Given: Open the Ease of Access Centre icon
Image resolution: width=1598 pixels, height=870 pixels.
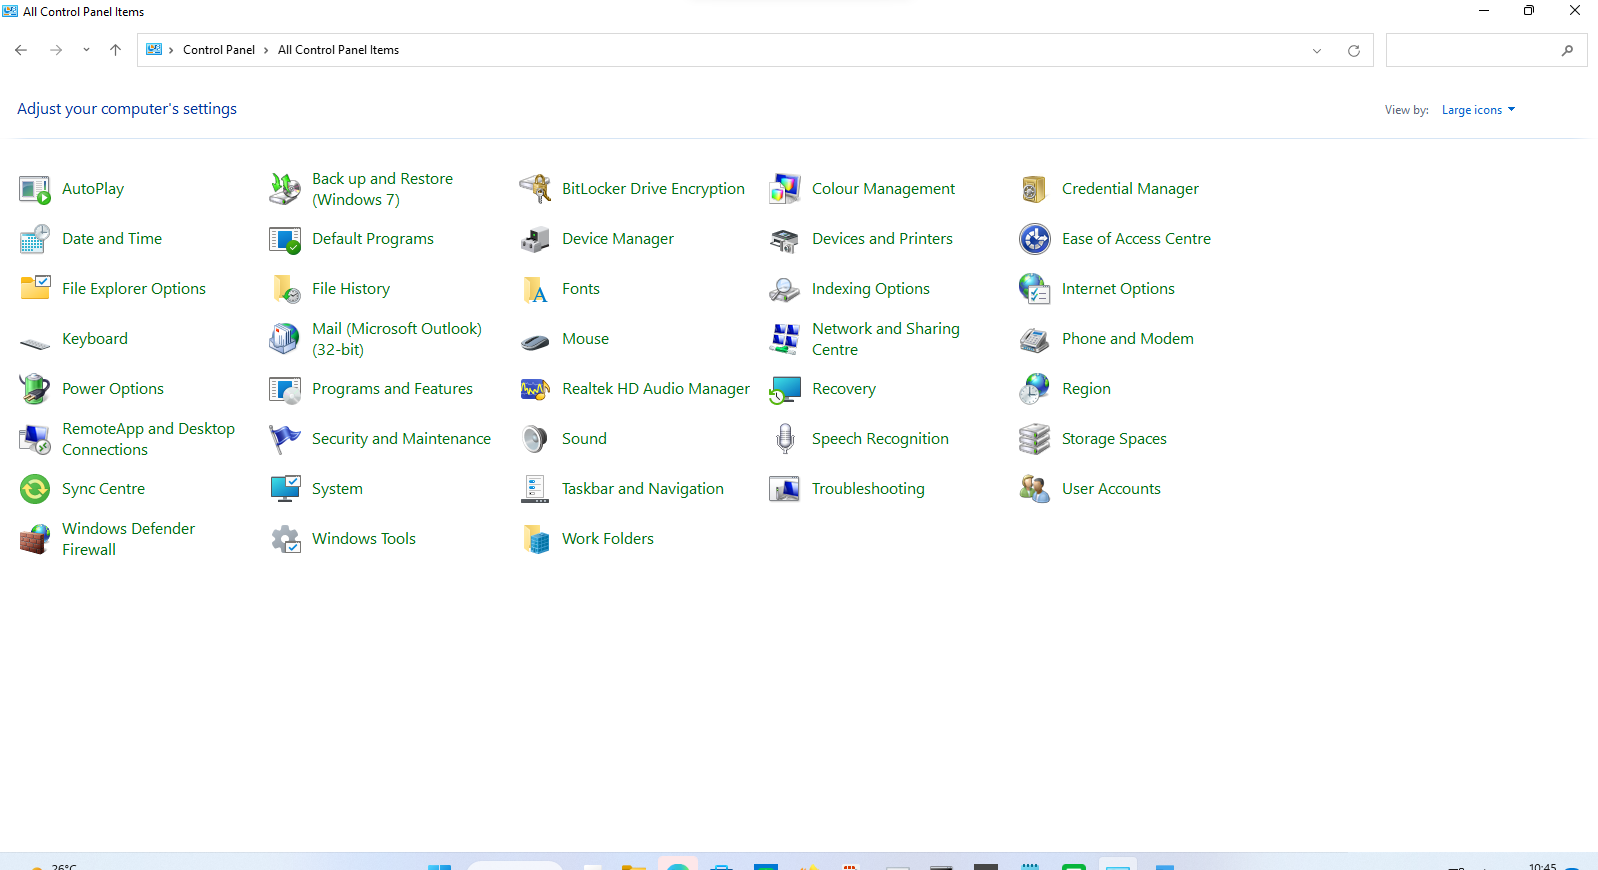Looking at the screenshot, I should click(1035, 239).
